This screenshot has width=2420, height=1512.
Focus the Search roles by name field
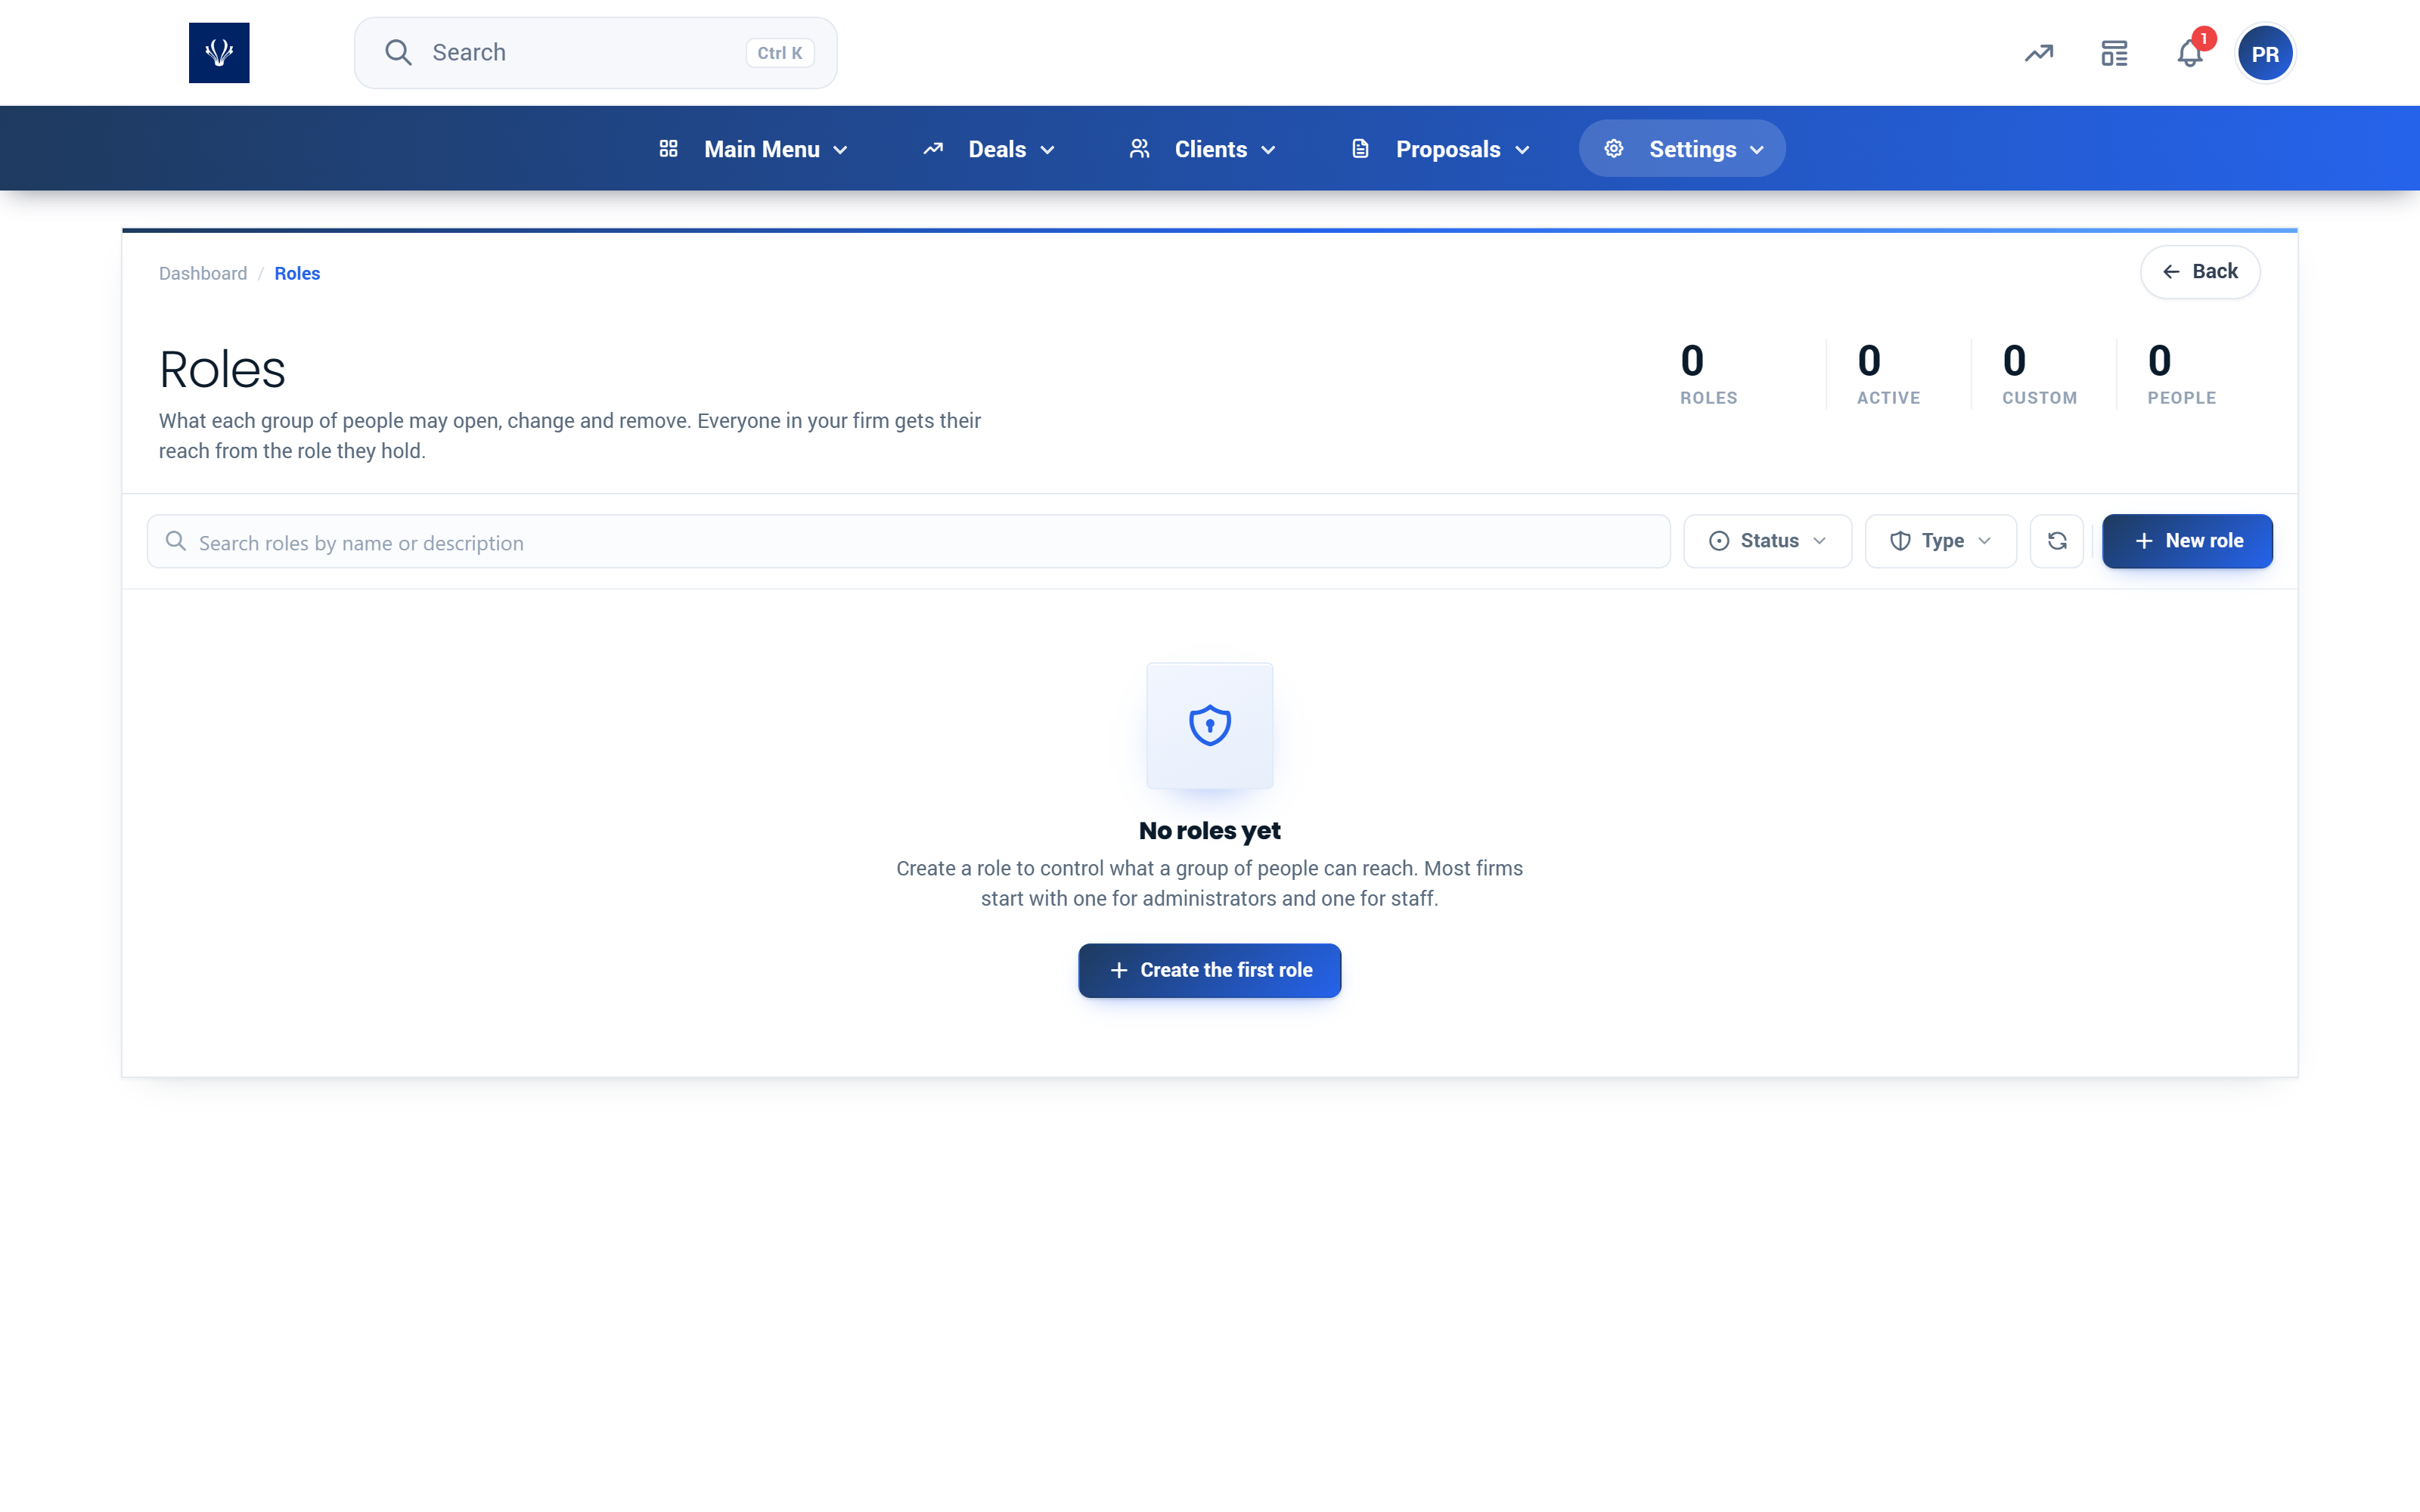908,541
